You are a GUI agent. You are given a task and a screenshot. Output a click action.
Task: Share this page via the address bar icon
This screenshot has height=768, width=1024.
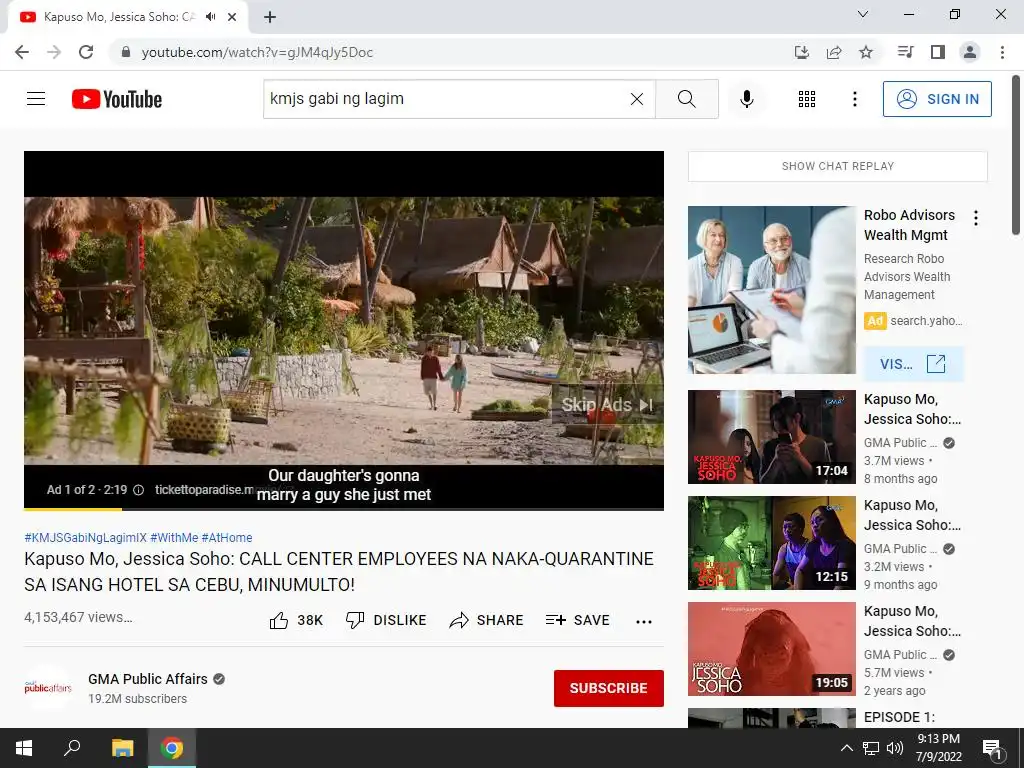[x=833, y=52]
